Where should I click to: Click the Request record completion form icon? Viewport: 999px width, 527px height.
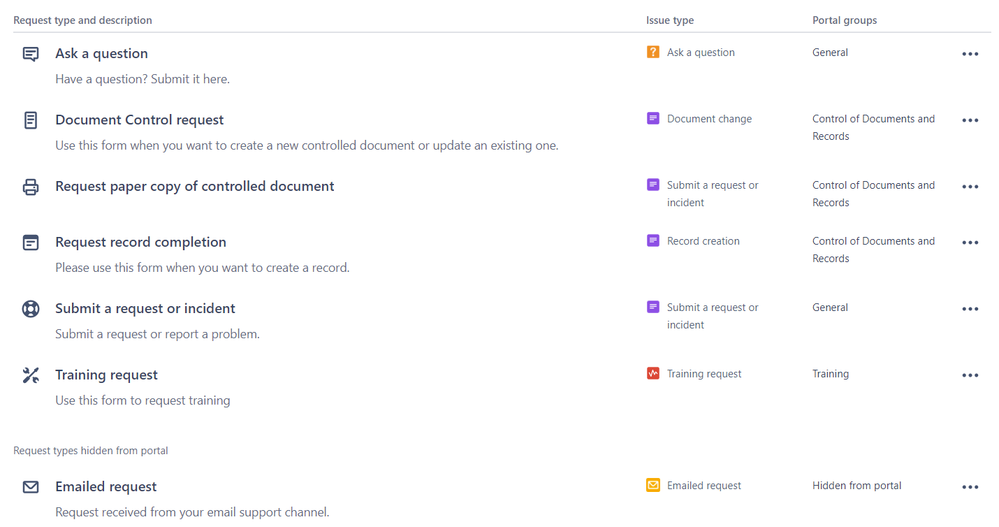click(x=31, y=243)
